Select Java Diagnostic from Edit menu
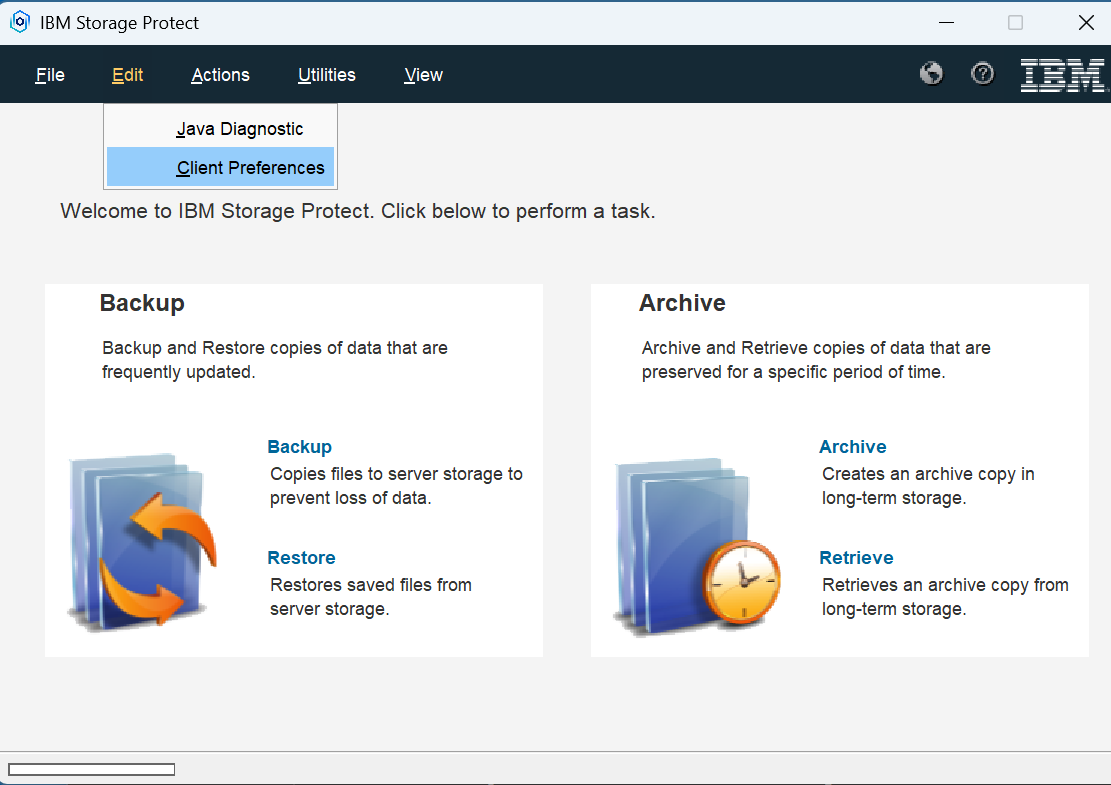Viewport: 1111px width, 785px height. pos(239,129)
